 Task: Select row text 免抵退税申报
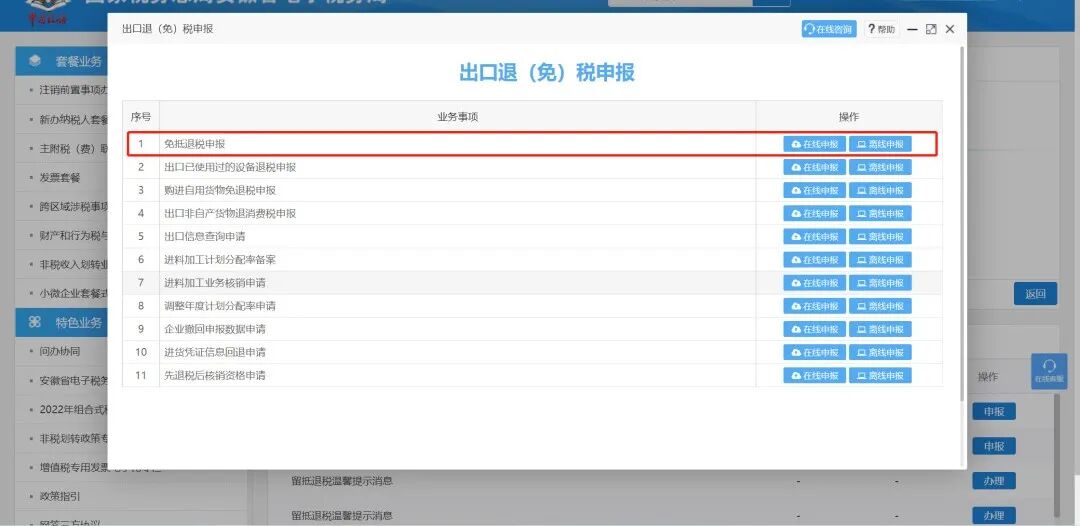(194, 144)
